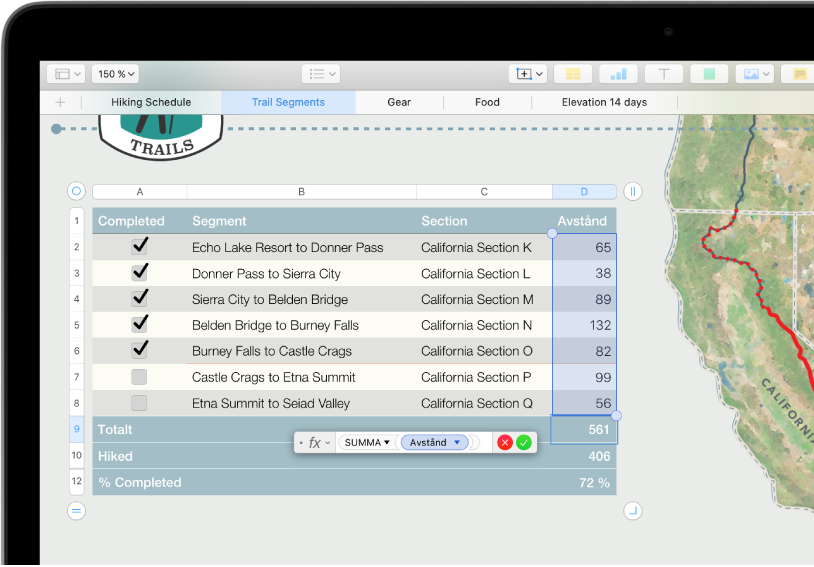Click the Shape toolbar icon

point(709,74)
